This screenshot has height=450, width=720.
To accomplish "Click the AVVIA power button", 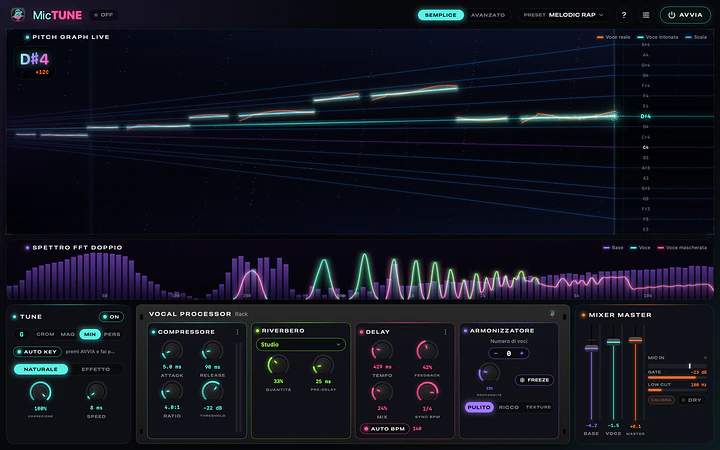I will (x=685, y=15).
